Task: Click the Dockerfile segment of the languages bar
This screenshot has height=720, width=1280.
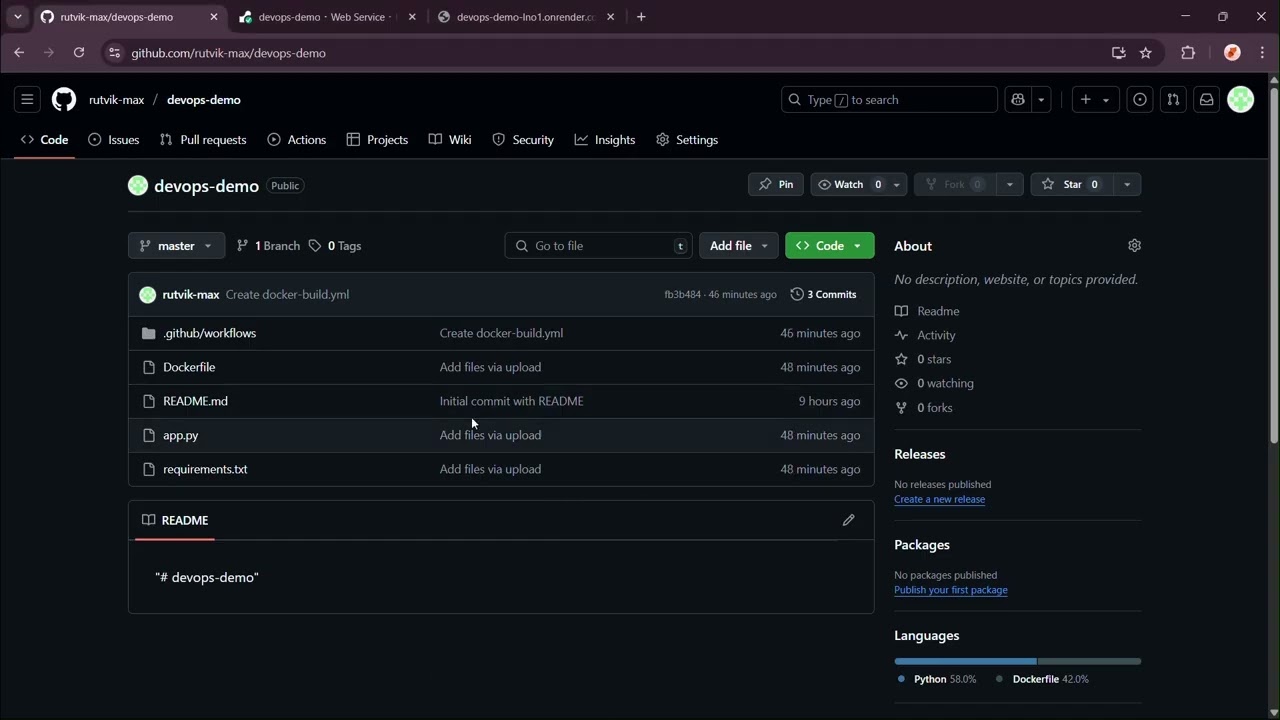Action: click(x=1090, y=661)
